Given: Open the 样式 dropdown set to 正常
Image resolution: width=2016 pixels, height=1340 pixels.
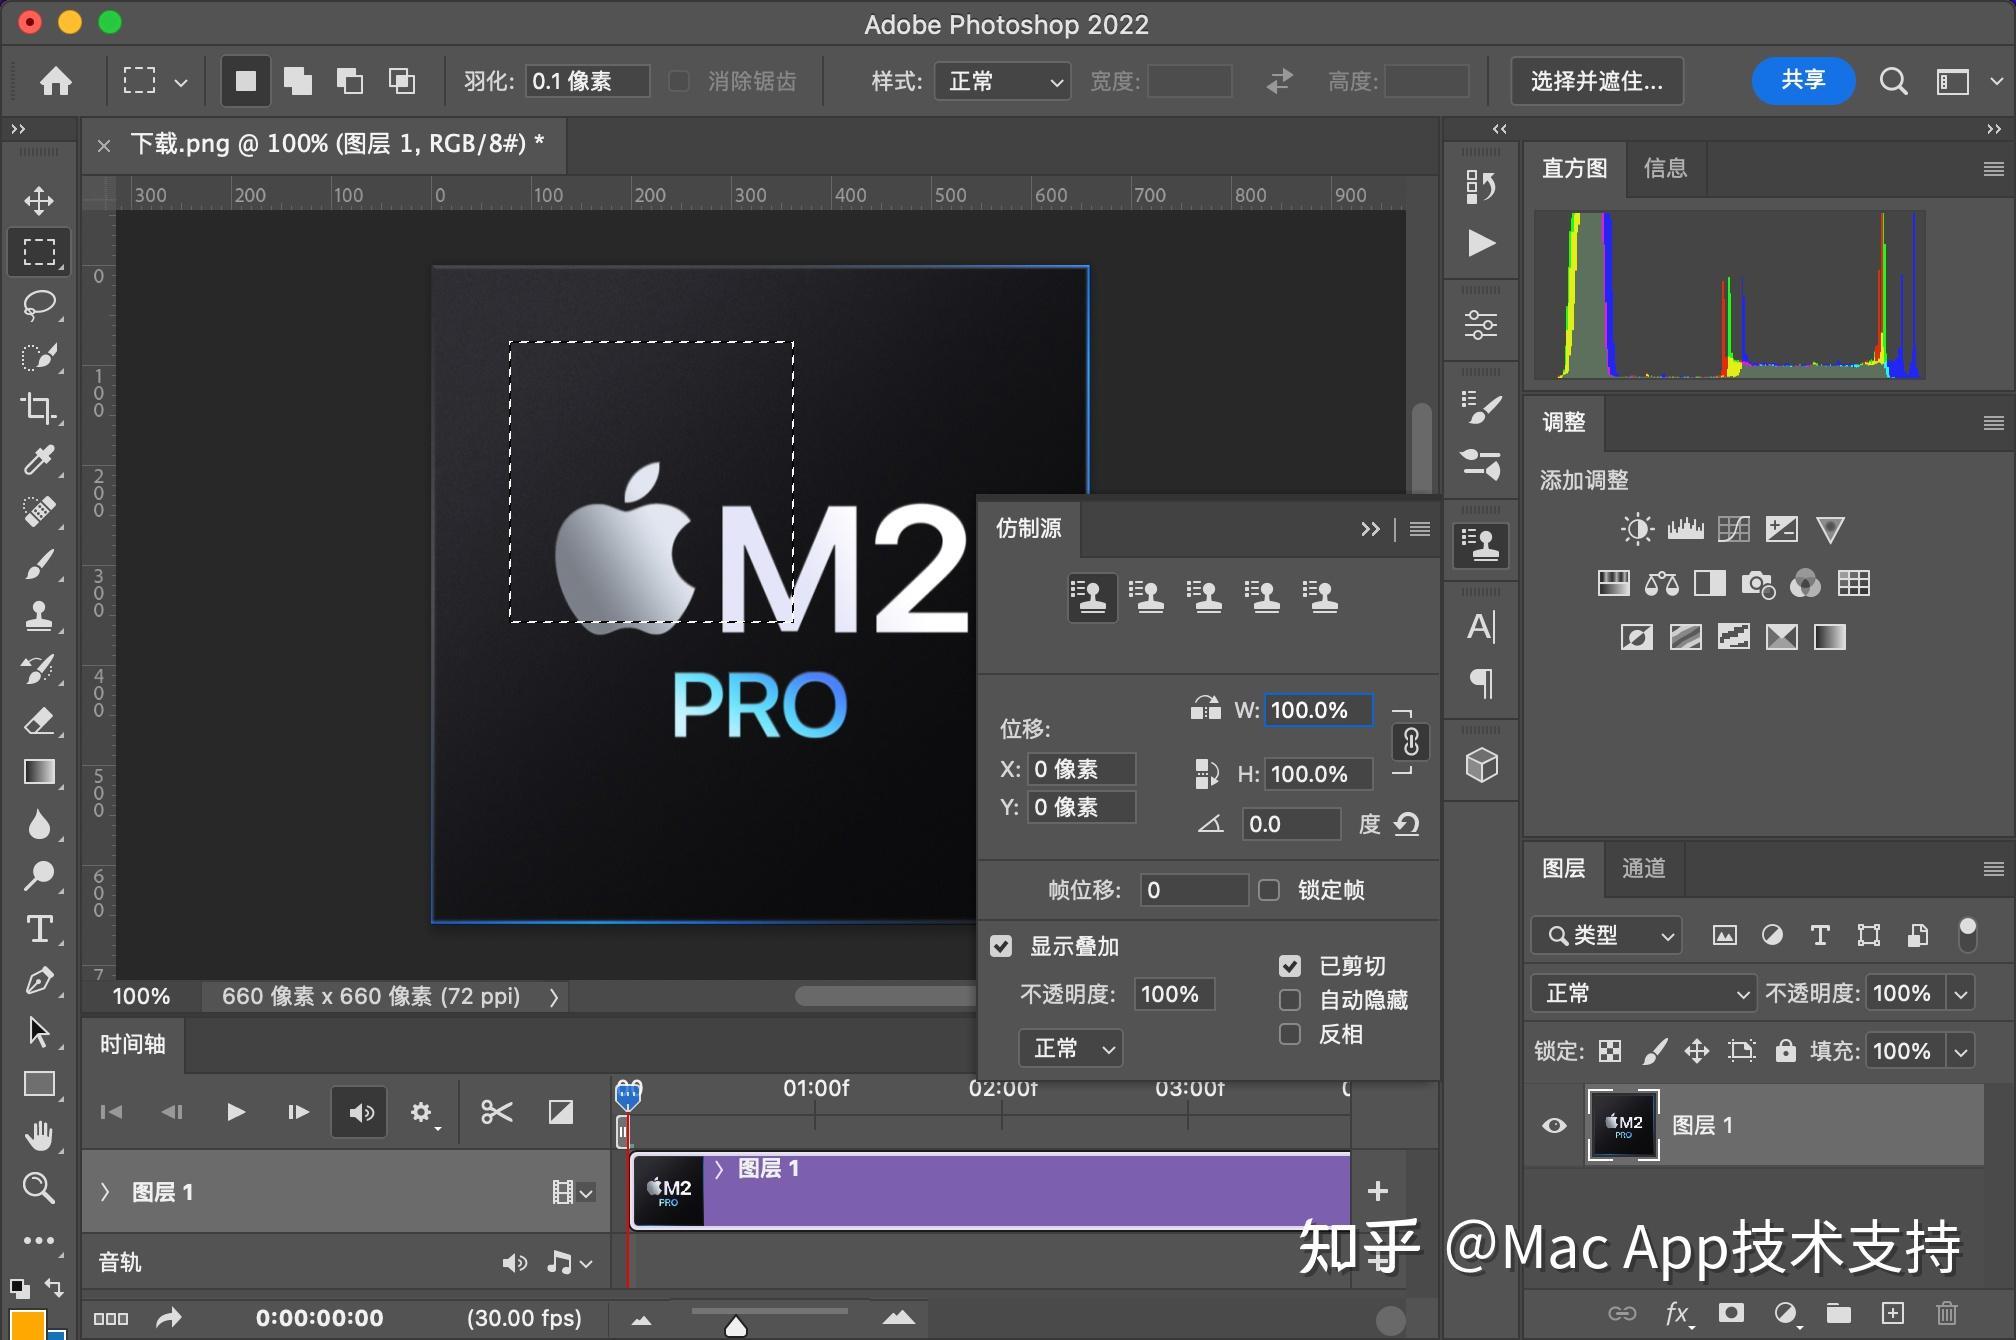Looking at the screenshot, I should pos(1002,81).
